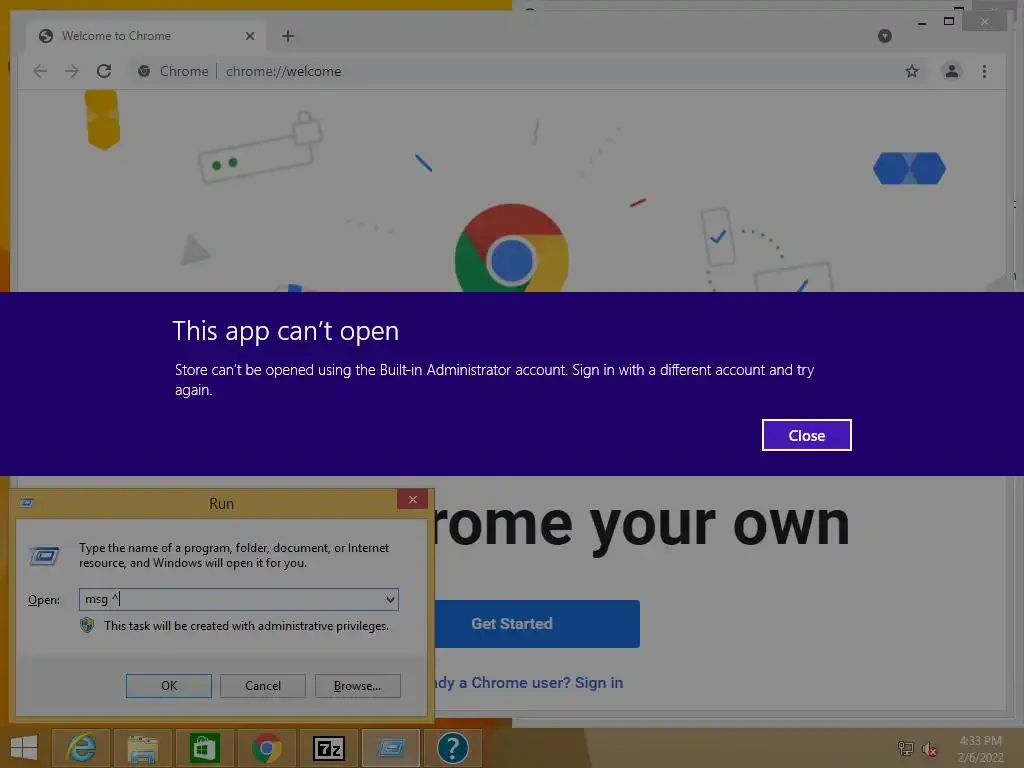Open Windows Store from taskbar
Screen dimensions: 1024x768
[204, 748]
